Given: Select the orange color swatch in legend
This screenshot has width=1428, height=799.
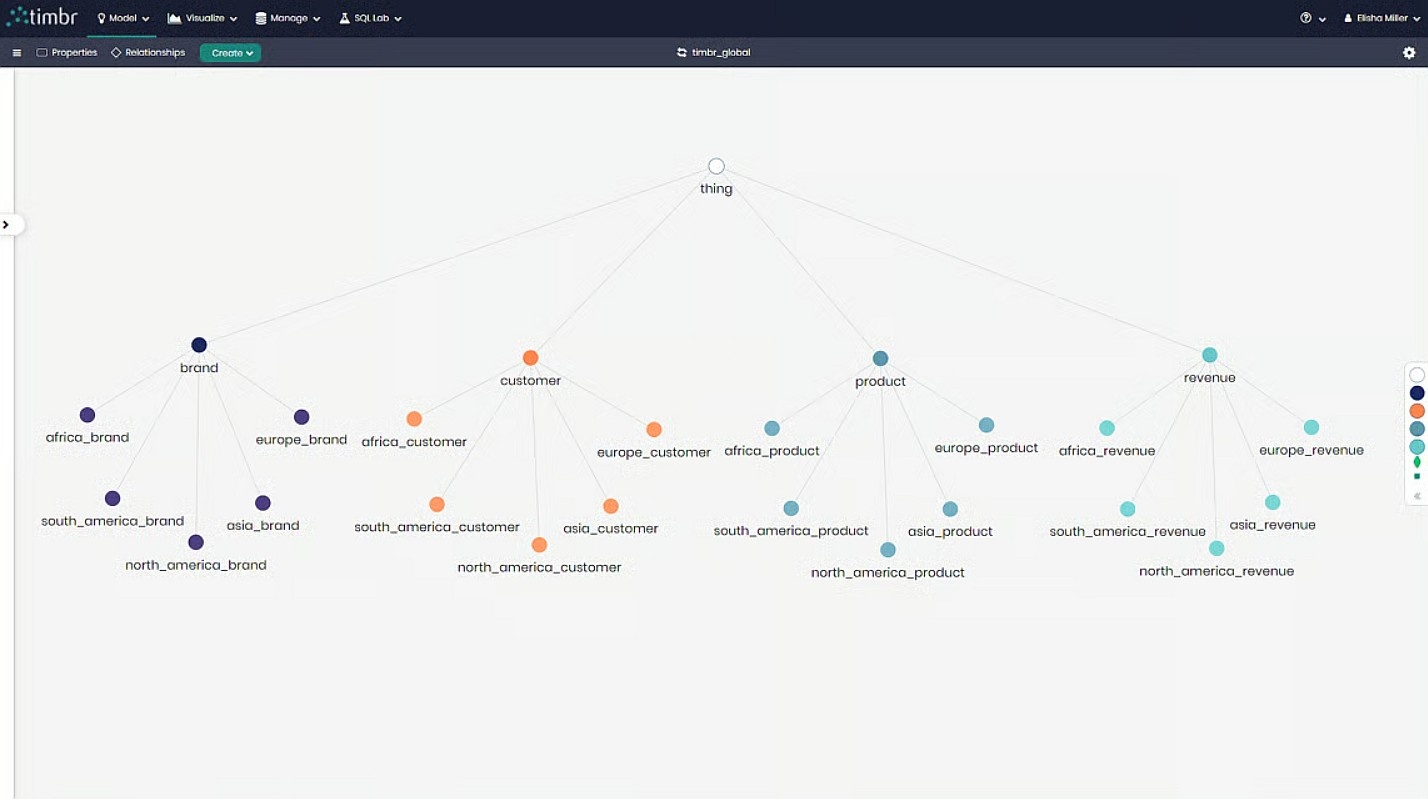Looking at the screenshot, I should pyautogui.click(x=1417, y=411).
